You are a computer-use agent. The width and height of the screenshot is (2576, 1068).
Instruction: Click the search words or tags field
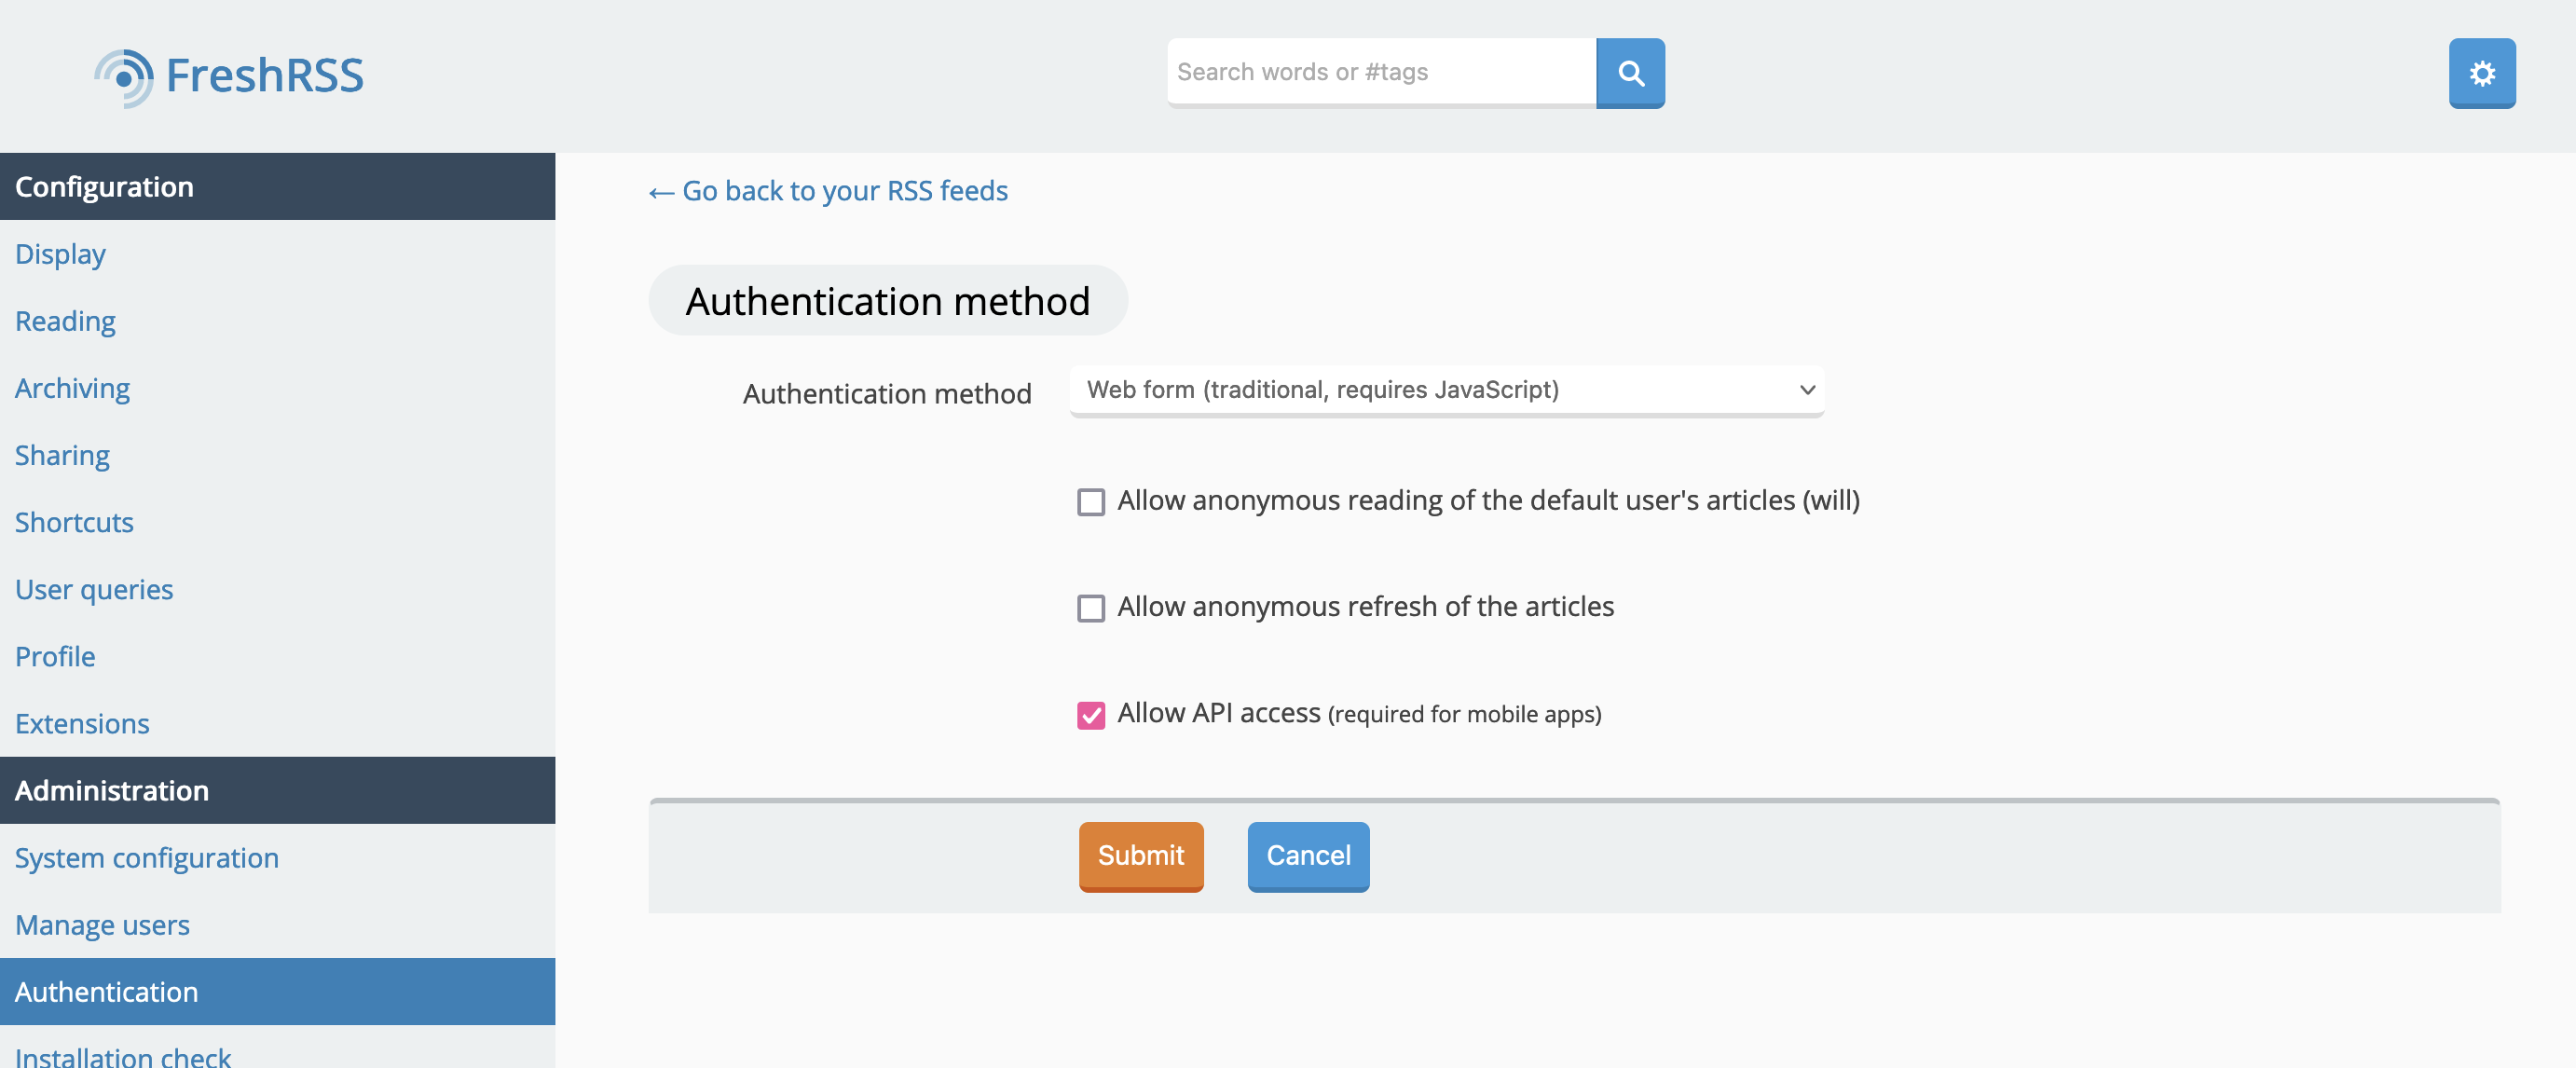tap(1380, 72)
